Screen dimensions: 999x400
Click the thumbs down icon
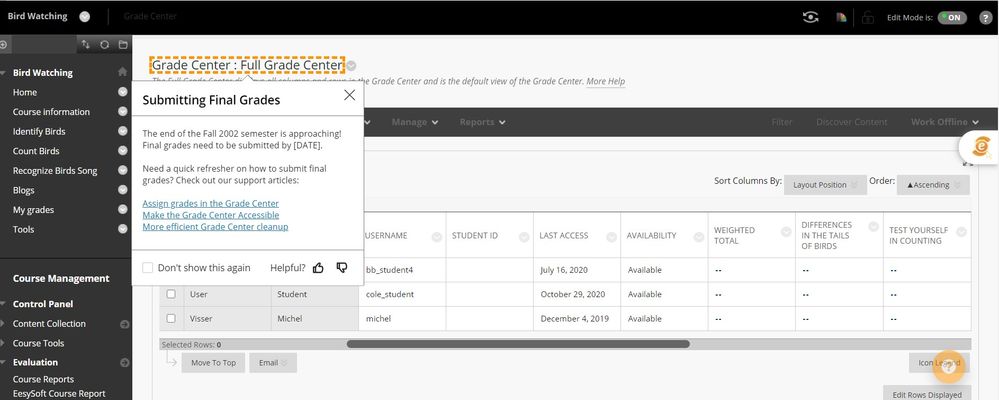341,268
